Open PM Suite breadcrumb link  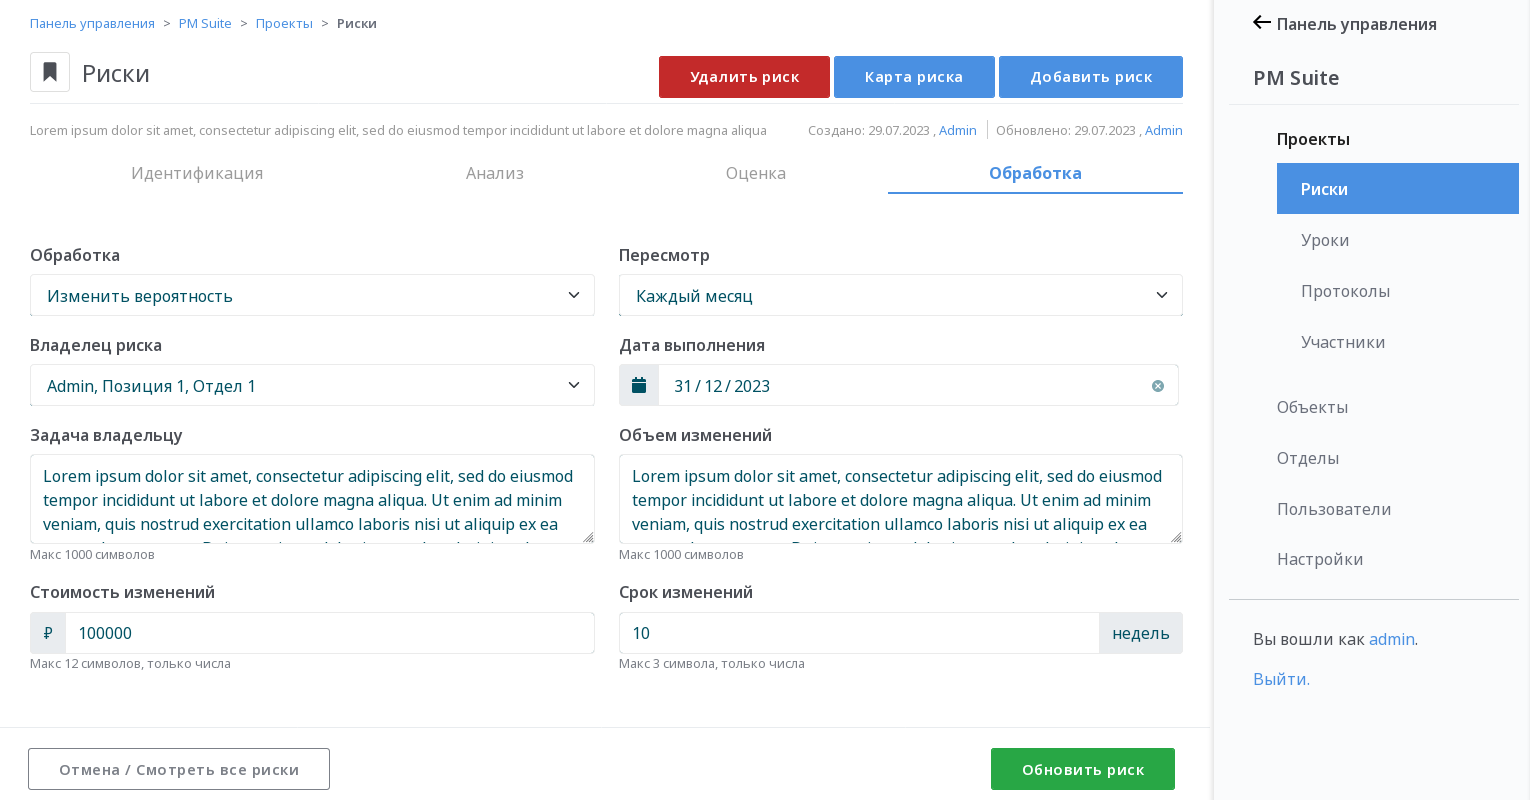[x=205, y=23]
